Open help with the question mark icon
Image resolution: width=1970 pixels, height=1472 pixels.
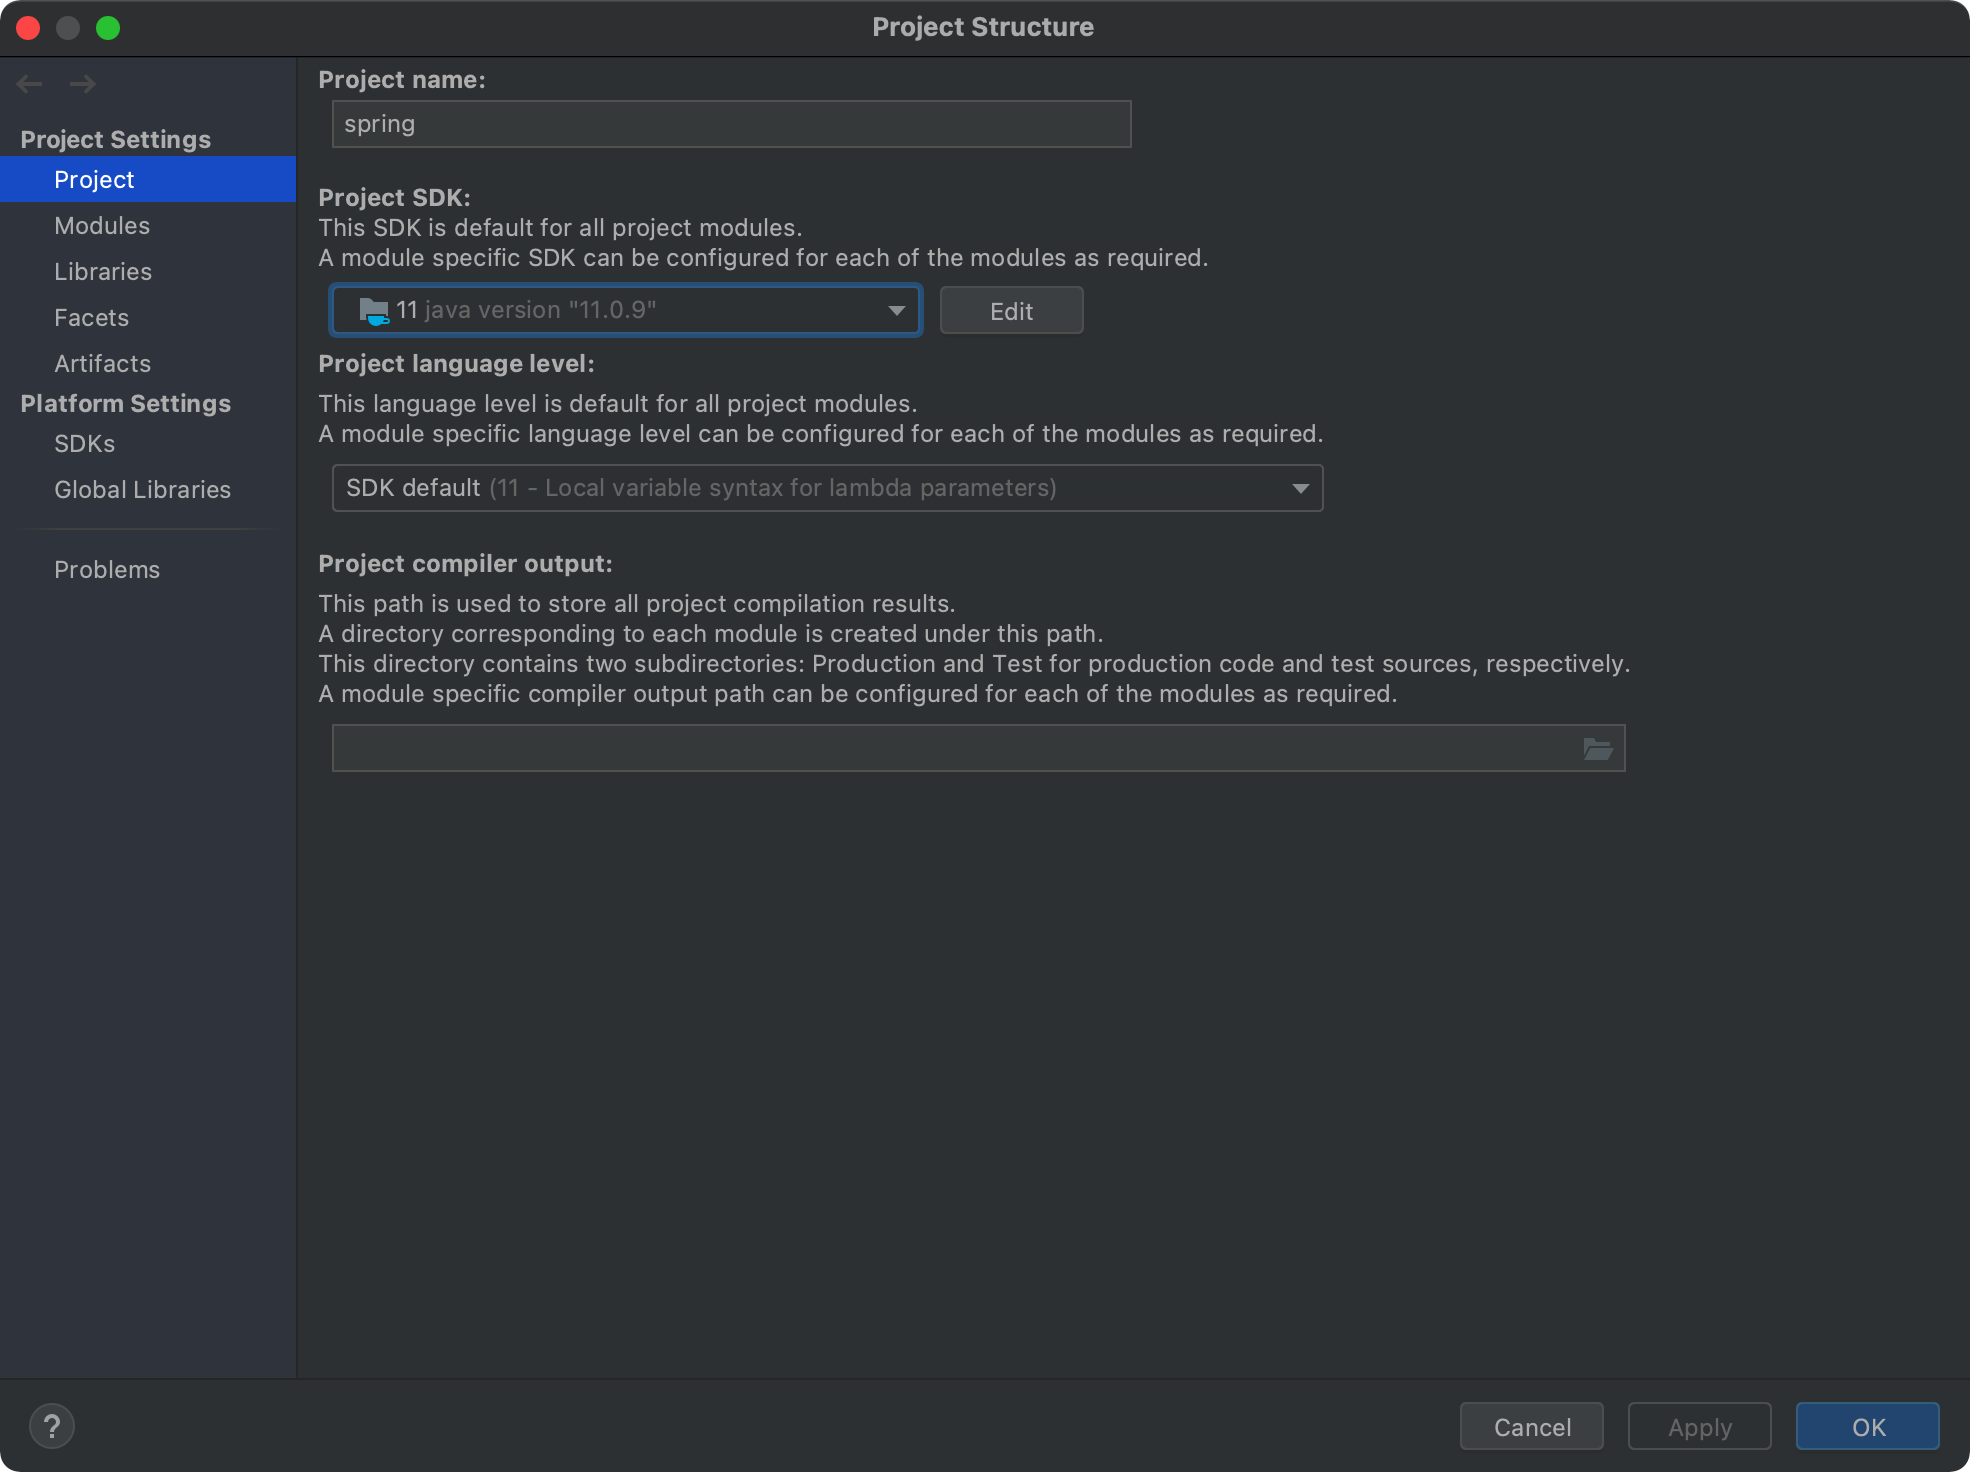52,1426
